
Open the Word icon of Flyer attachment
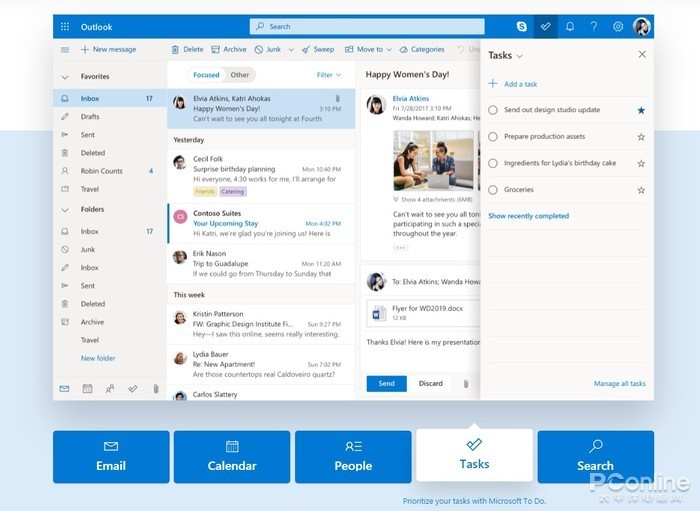point(379,313)
